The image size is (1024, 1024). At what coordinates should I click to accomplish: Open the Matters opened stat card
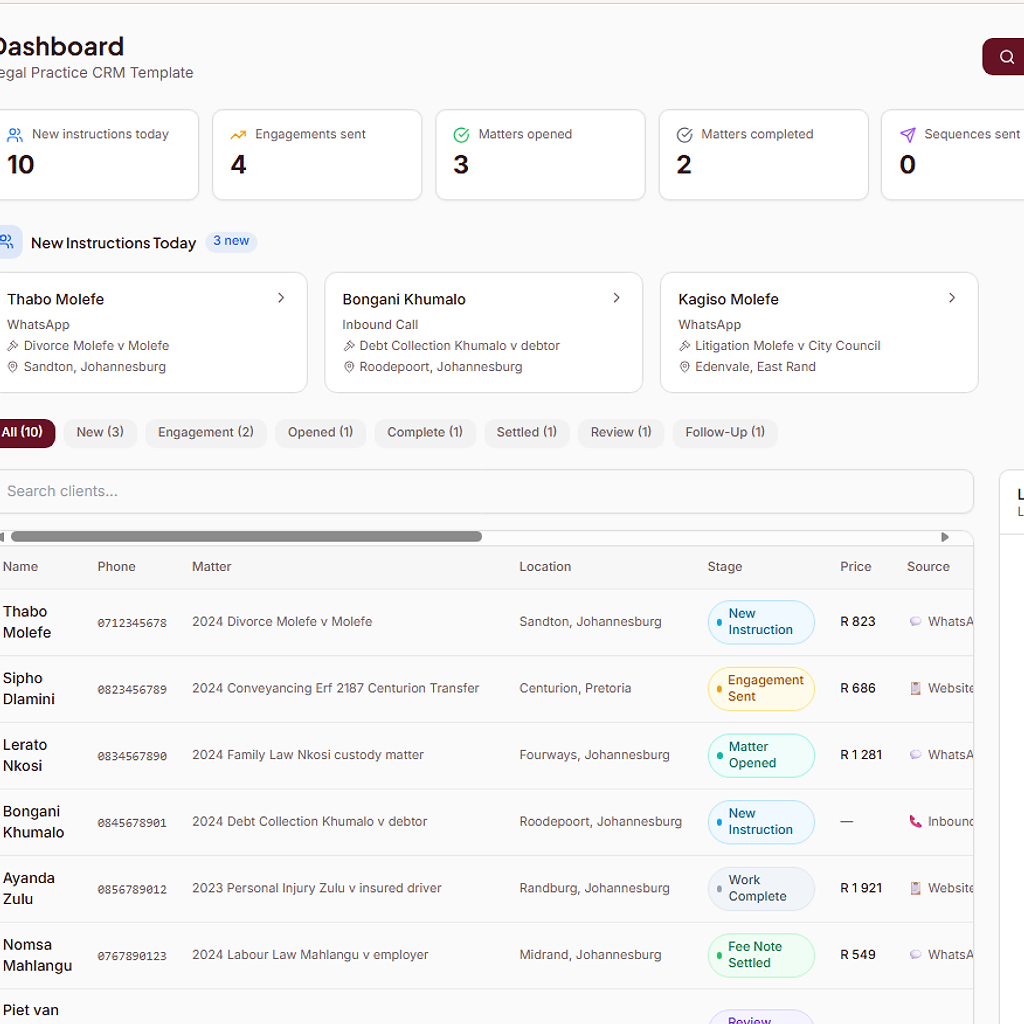[x=541, y=155]
